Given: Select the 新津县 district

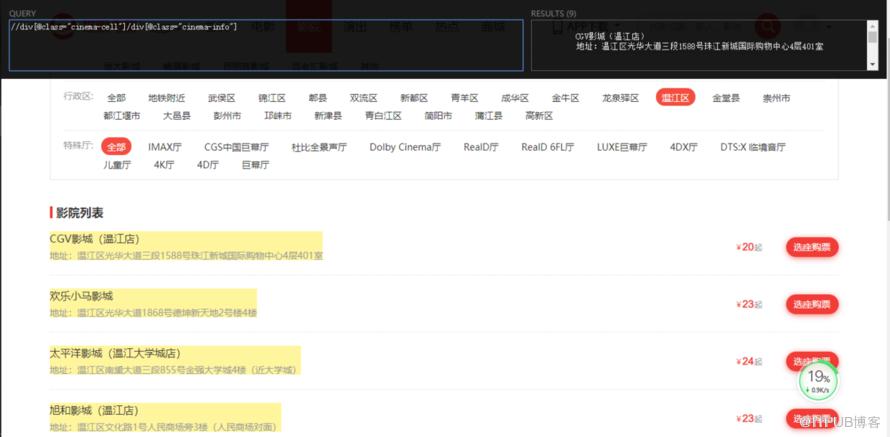Looking at the screenshot, I should 328,116.
